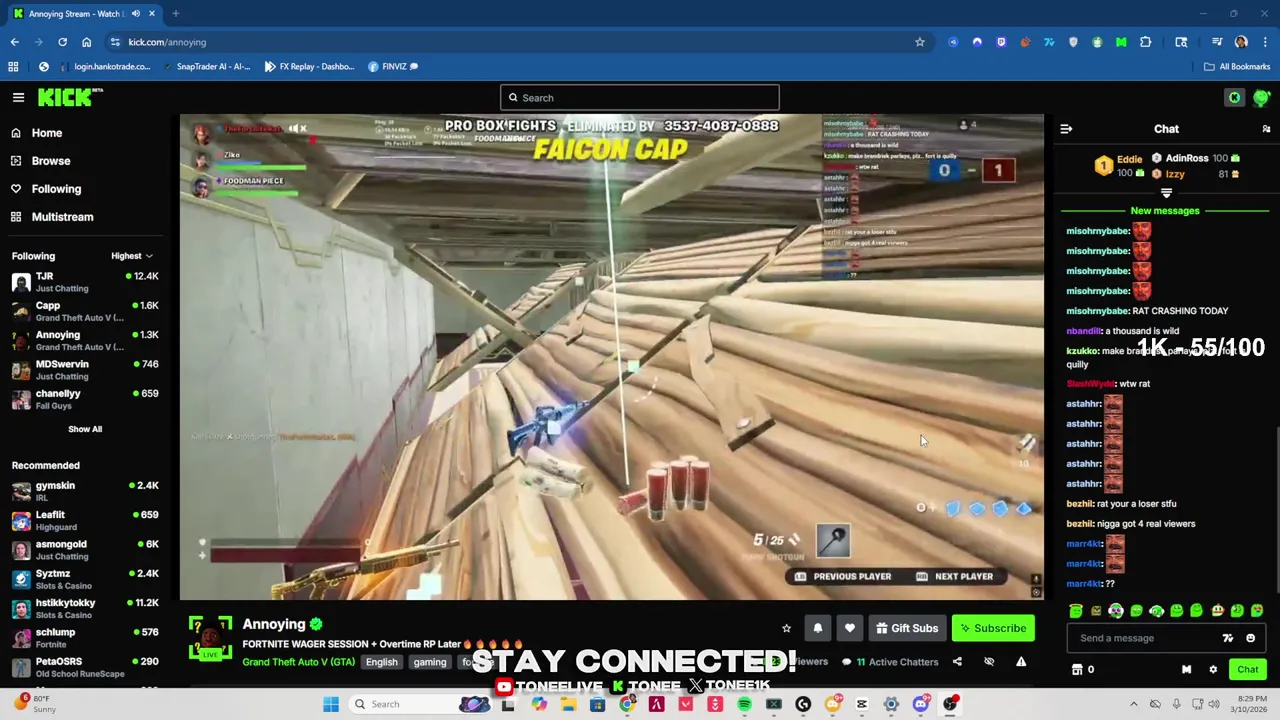This screenshot has height=720, width=1280.
Task: Open the Grand Theft Auto V category link
Action: (298, 662)
